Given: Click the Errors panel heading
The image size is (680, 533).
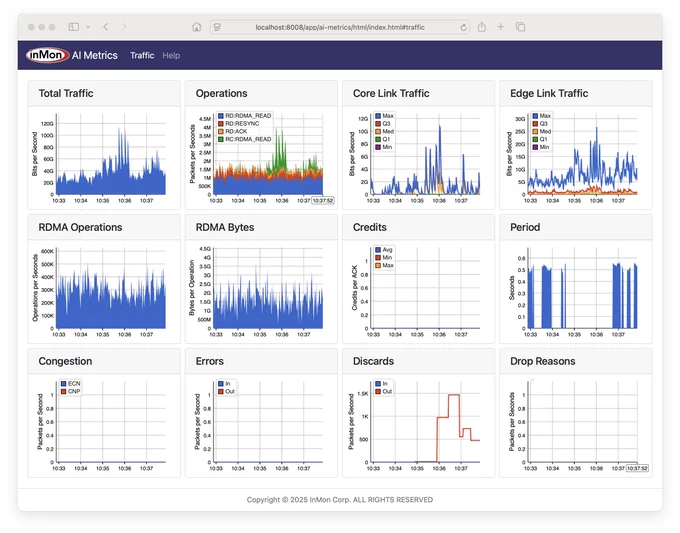Looking at the screenshot, I should 209,361.
